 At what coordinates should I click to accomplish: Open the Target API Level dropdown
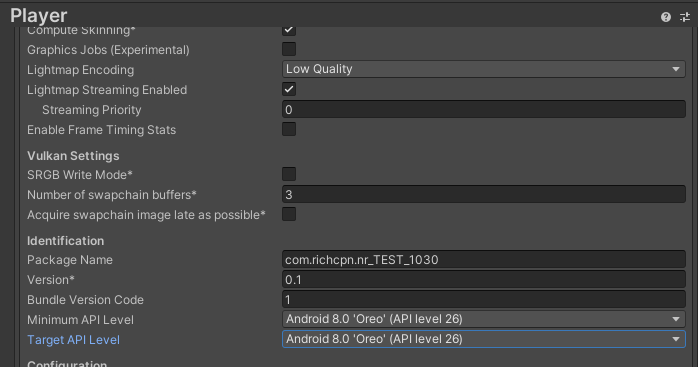484,339
